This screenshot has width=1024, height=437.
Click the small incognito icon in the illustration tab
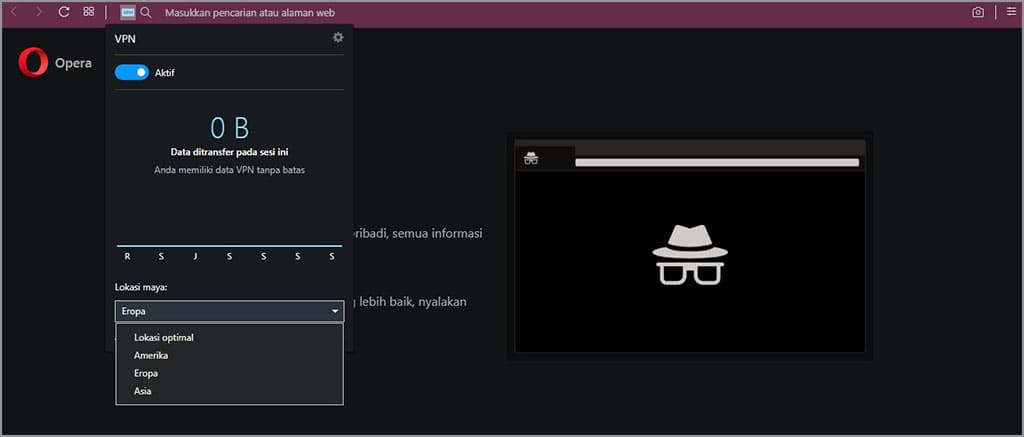531,158
